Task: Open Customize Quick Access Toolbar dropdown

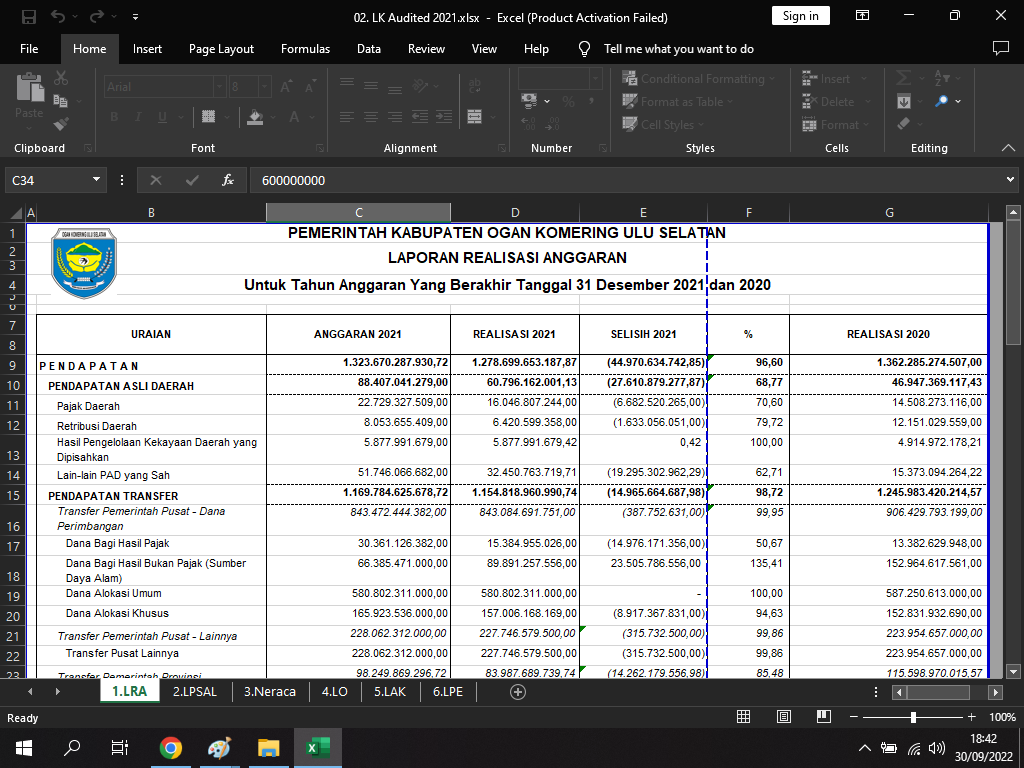Action: 135,17
